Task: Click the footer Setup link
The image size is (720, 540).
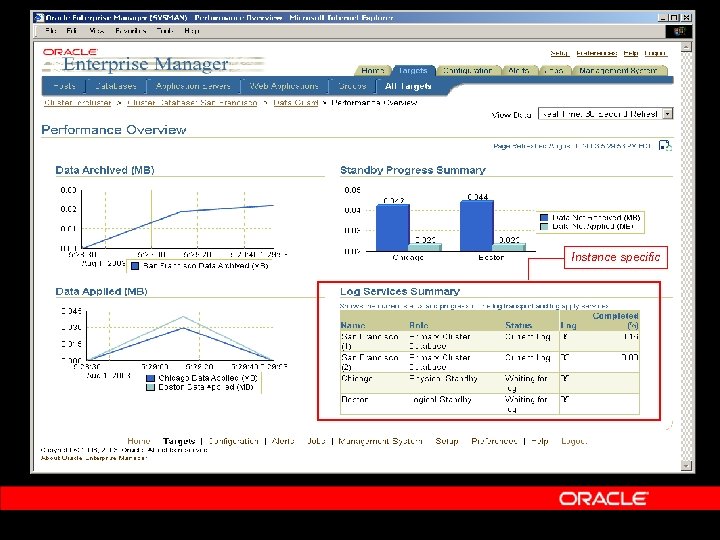Action: [x=446, y=441]
